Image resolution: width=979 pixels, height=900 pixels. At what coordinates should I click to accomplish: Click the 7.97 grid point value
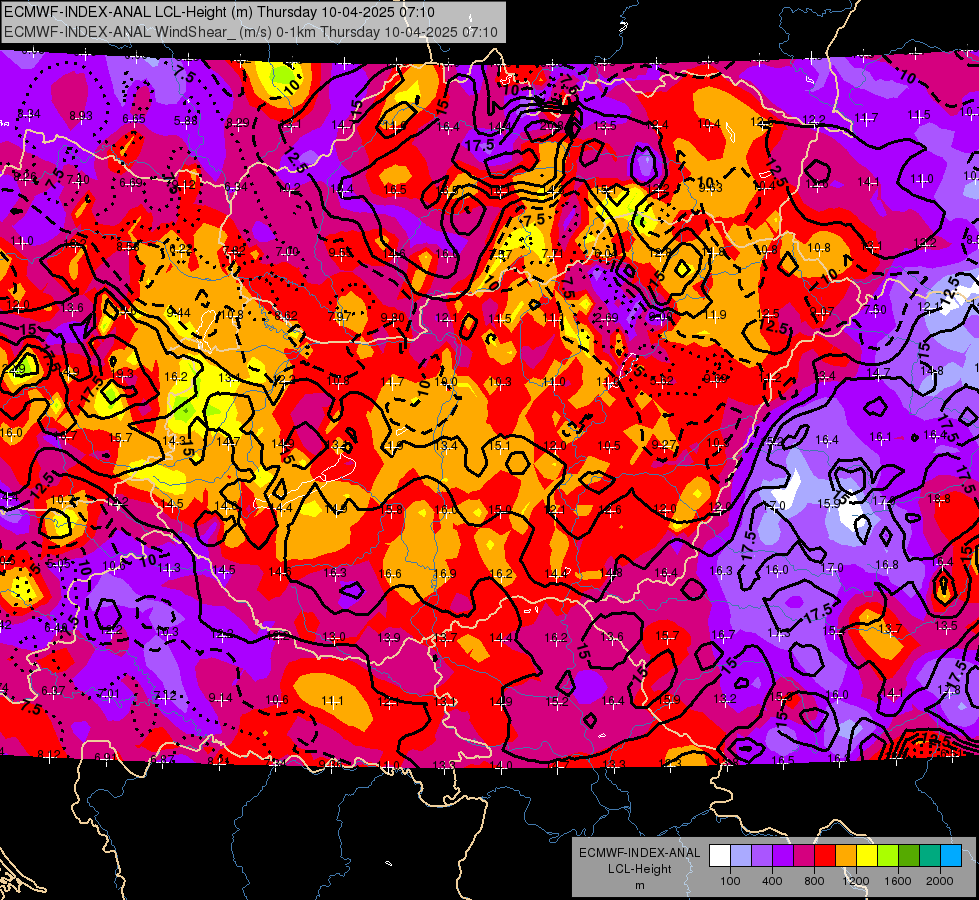pos(340,316)
